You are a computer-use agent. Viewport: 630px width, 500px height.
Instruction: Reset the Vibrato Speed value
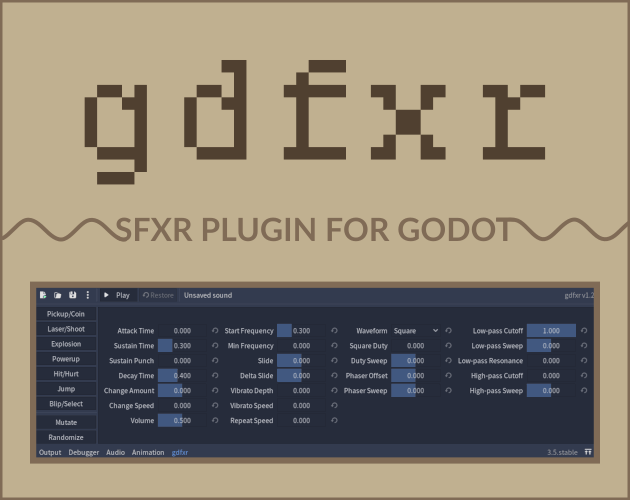[334, 406]
